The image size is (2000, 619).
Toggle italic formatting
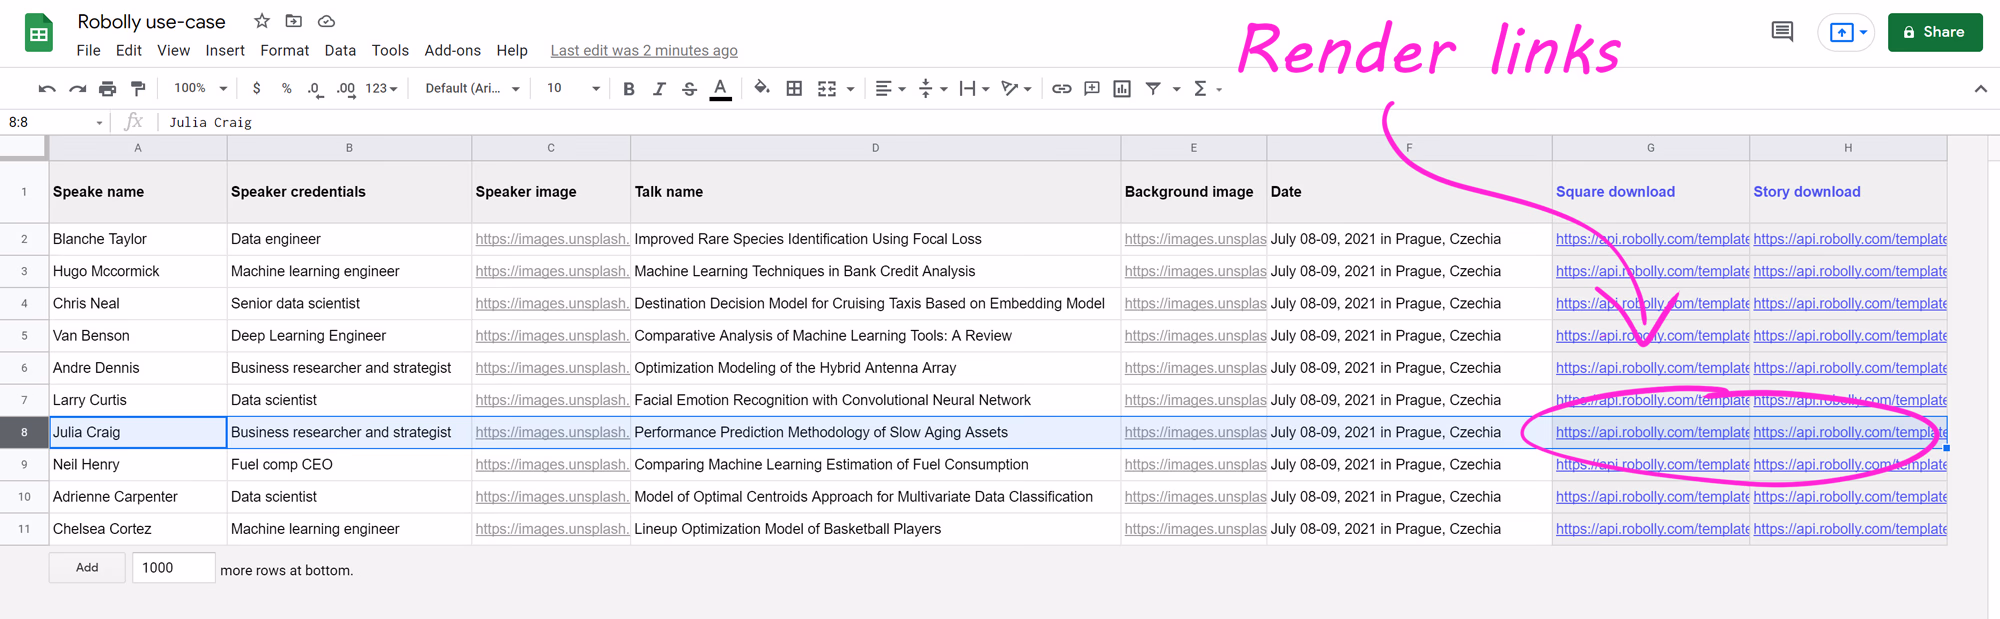(659, 89)
